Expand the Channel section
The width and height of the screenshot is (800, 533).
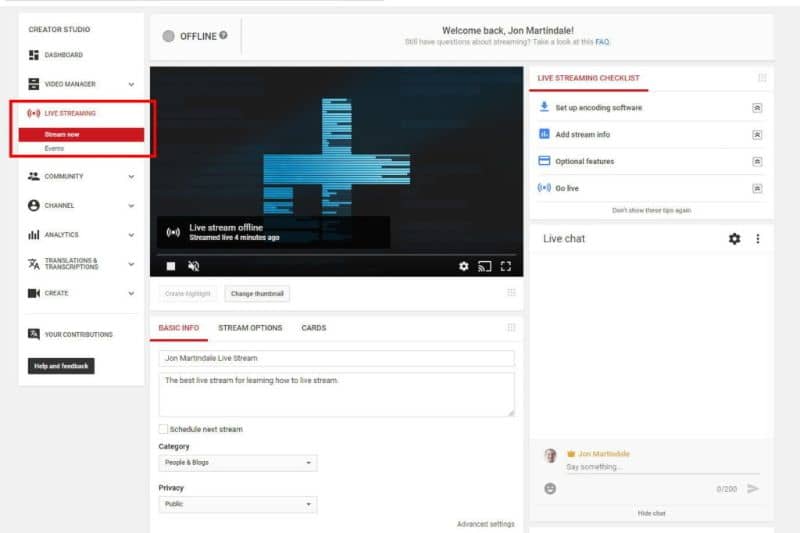(131, 206)
